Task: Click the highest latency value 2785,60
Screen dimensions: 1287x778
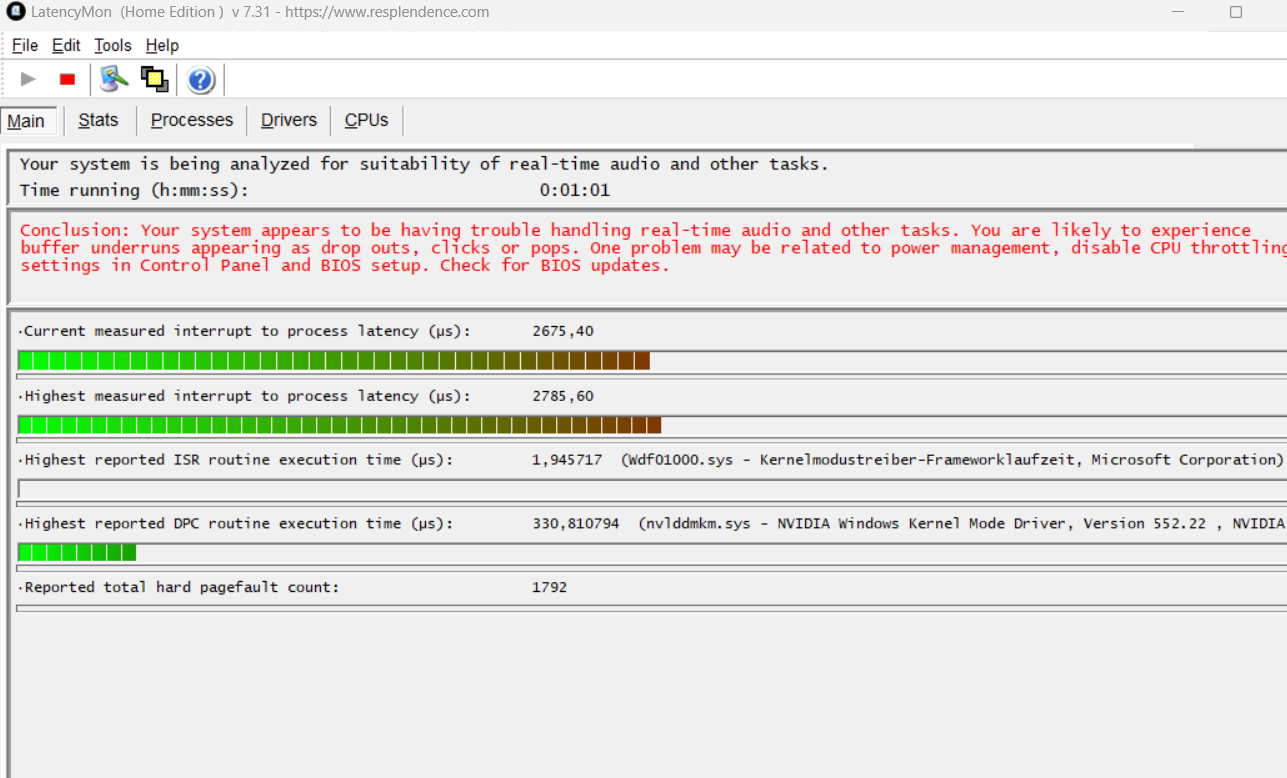Action: point(563,396)
